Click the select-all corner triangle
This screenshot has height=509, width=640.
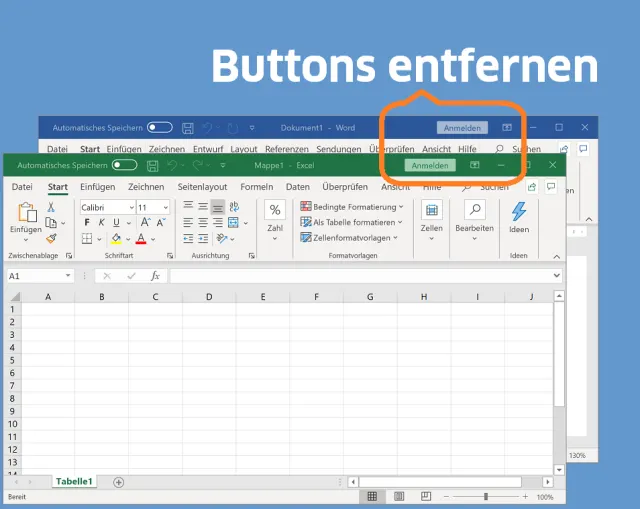coord(15,297)
